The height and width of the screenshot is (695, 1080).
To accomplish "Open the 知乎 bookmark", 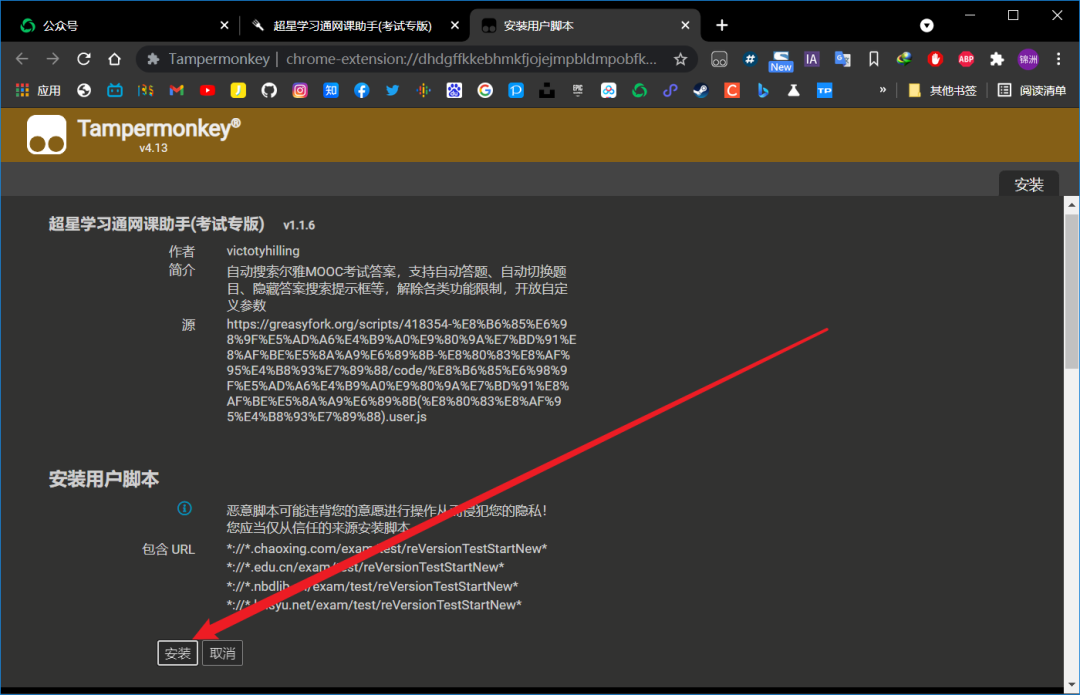I will (x=331, y=90).
